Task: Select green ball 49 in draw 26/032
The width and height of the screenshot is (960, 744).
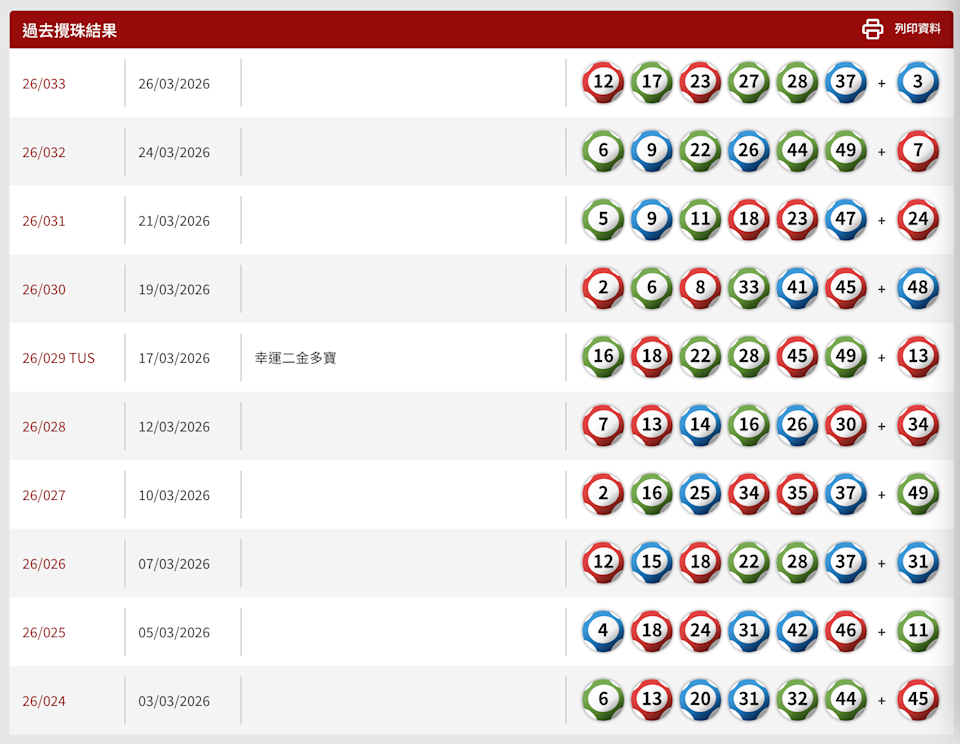Action: click(x=845, y=151)
